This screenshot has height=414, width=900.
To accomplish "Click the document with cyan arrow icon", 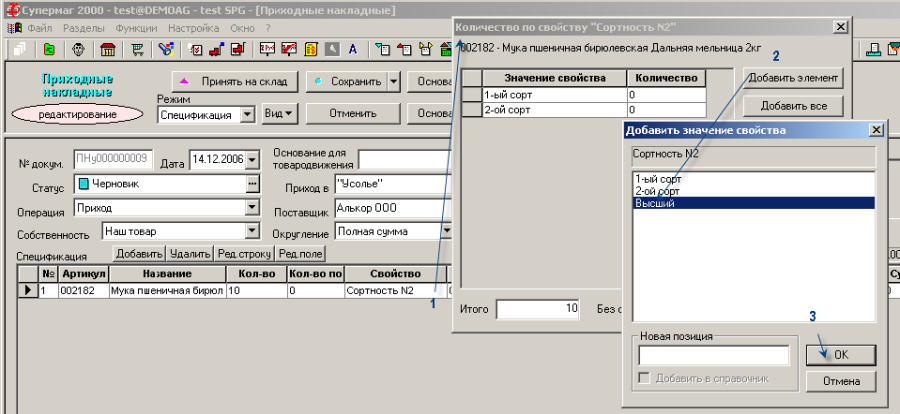I will pos(383,49).
